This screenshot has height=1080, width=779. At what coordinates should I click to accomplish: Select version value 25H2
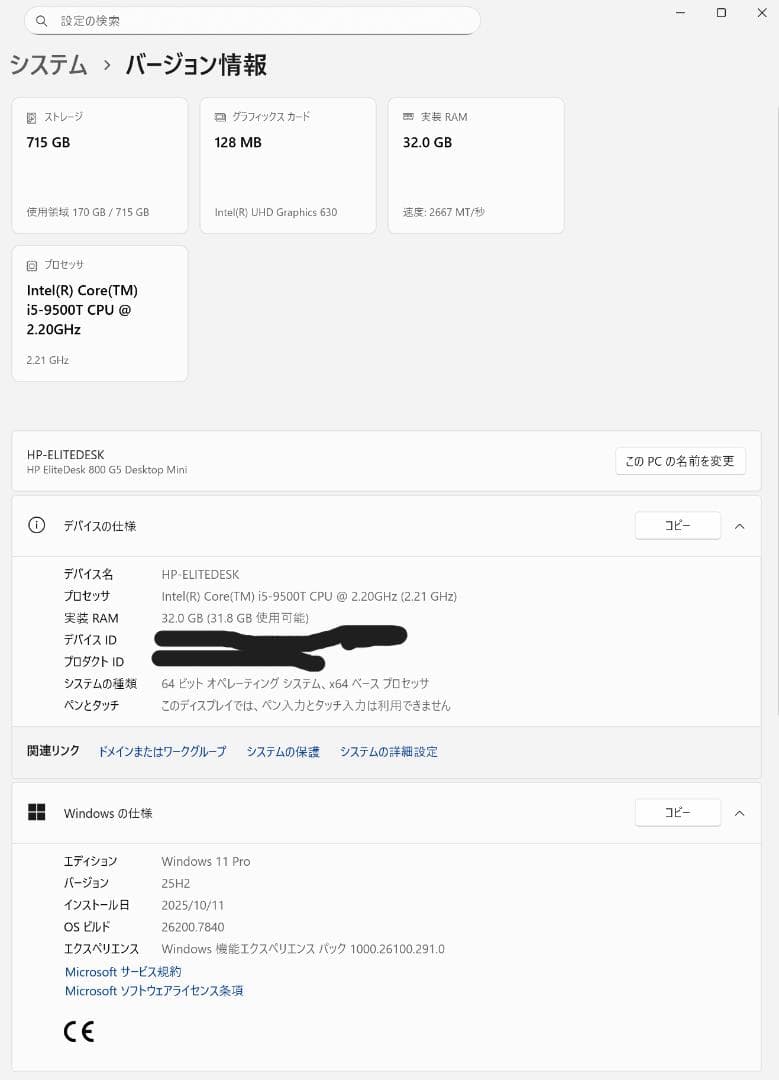coord(176,883)
